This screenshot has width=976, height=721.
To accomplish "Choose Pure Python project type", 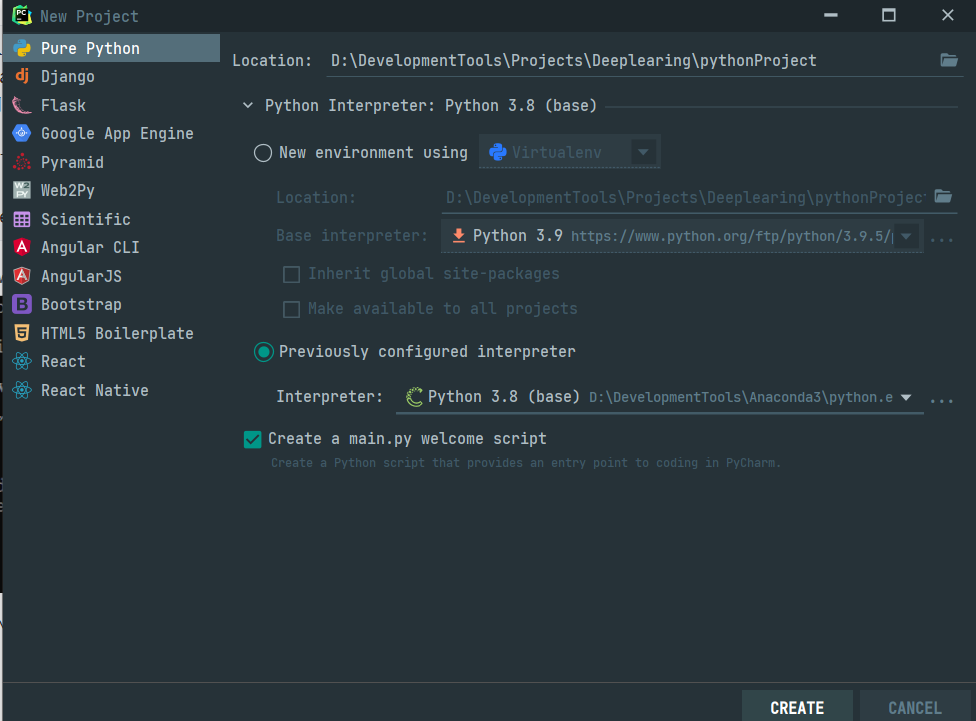I will click(x=111, y=48).
